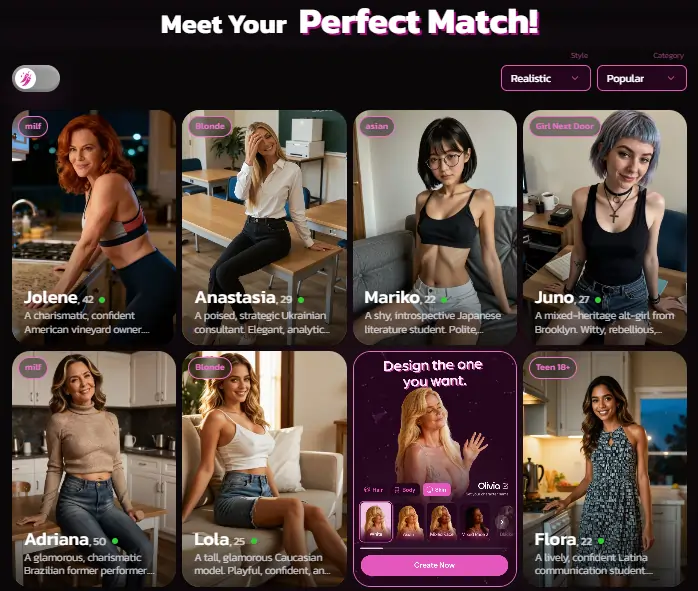
Task: Click the Blonde tag on Anastasia's card
Action: [210, 126]
